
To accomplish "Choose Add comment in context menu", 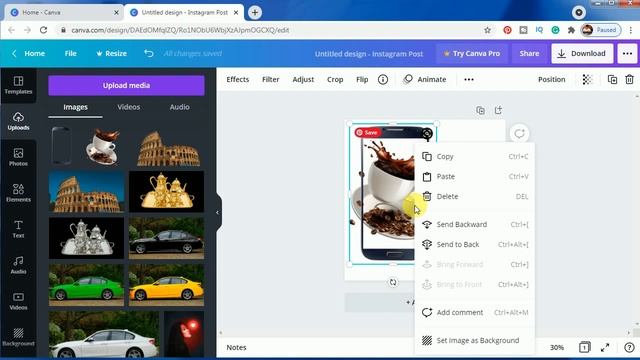I will [x=474, y=313].
